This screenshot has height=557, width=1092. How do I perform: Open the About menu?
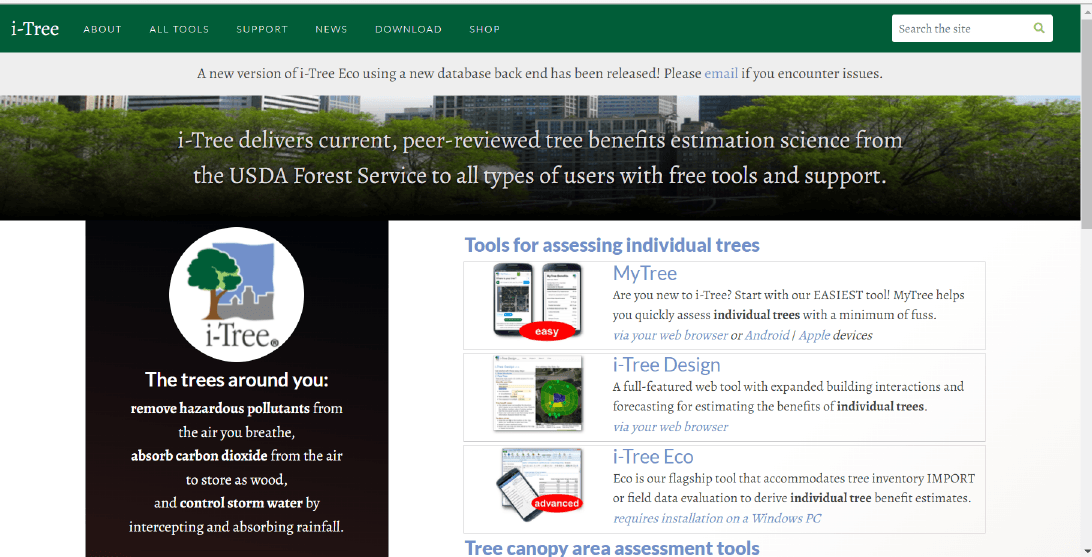tap(102, 29)
